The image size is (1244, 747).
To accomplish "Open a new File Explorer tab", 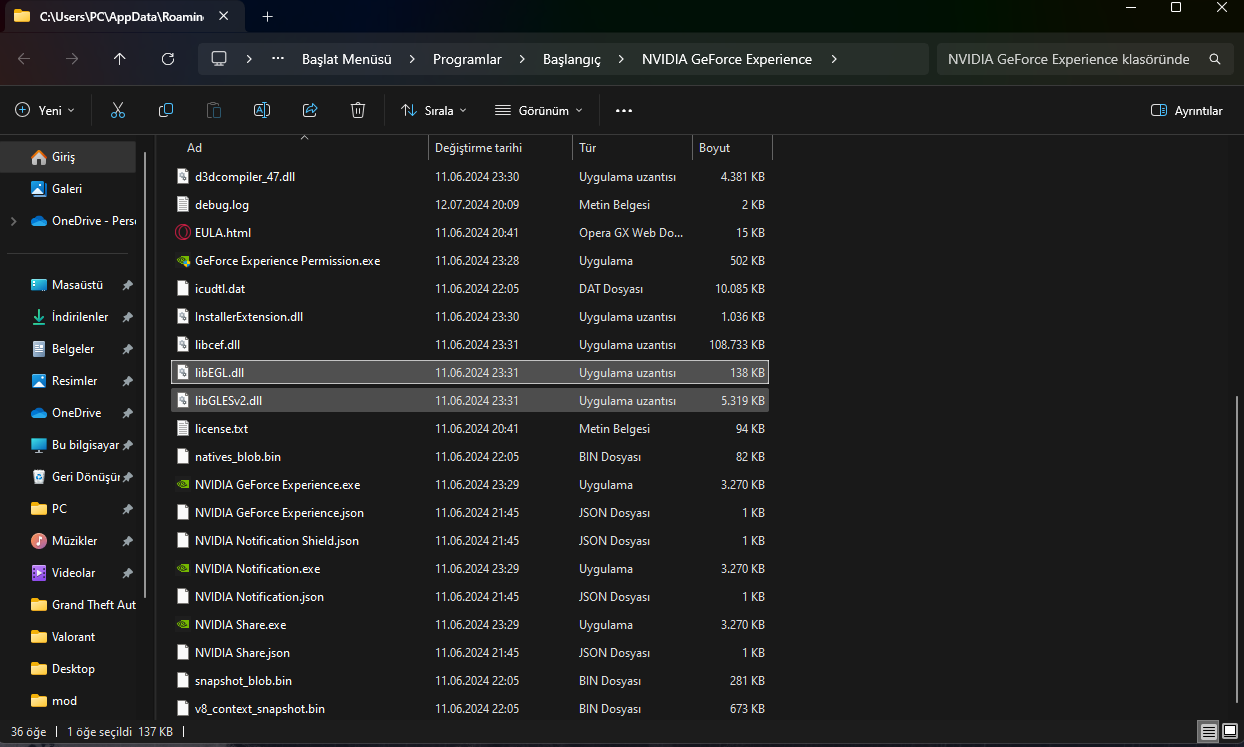I will coord(267,16).
